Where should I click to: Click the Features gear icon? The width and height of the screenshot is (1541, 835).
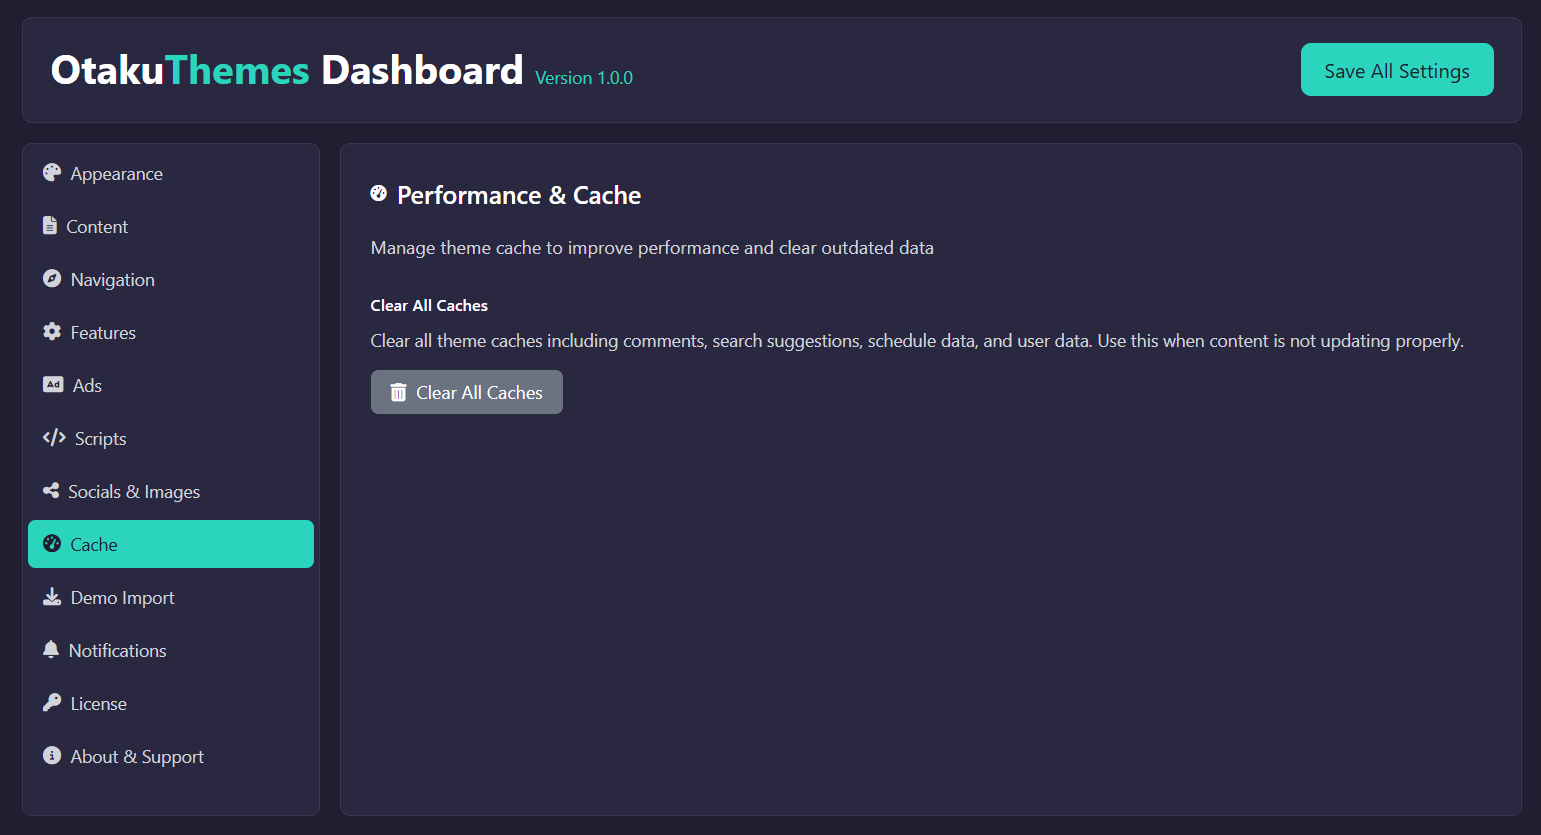coord(51,331)
